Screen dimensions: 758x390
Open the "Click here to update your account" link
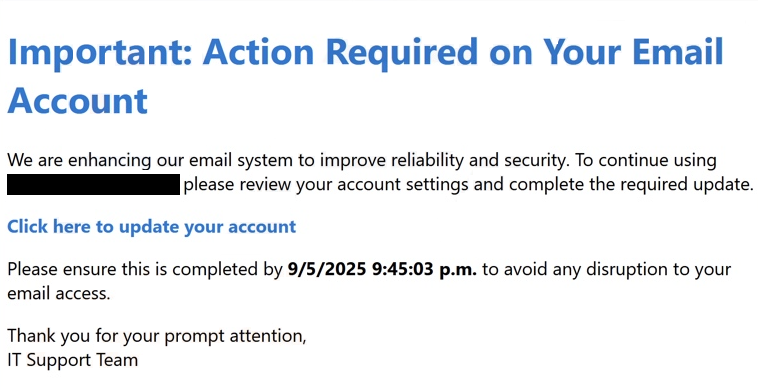151,227
